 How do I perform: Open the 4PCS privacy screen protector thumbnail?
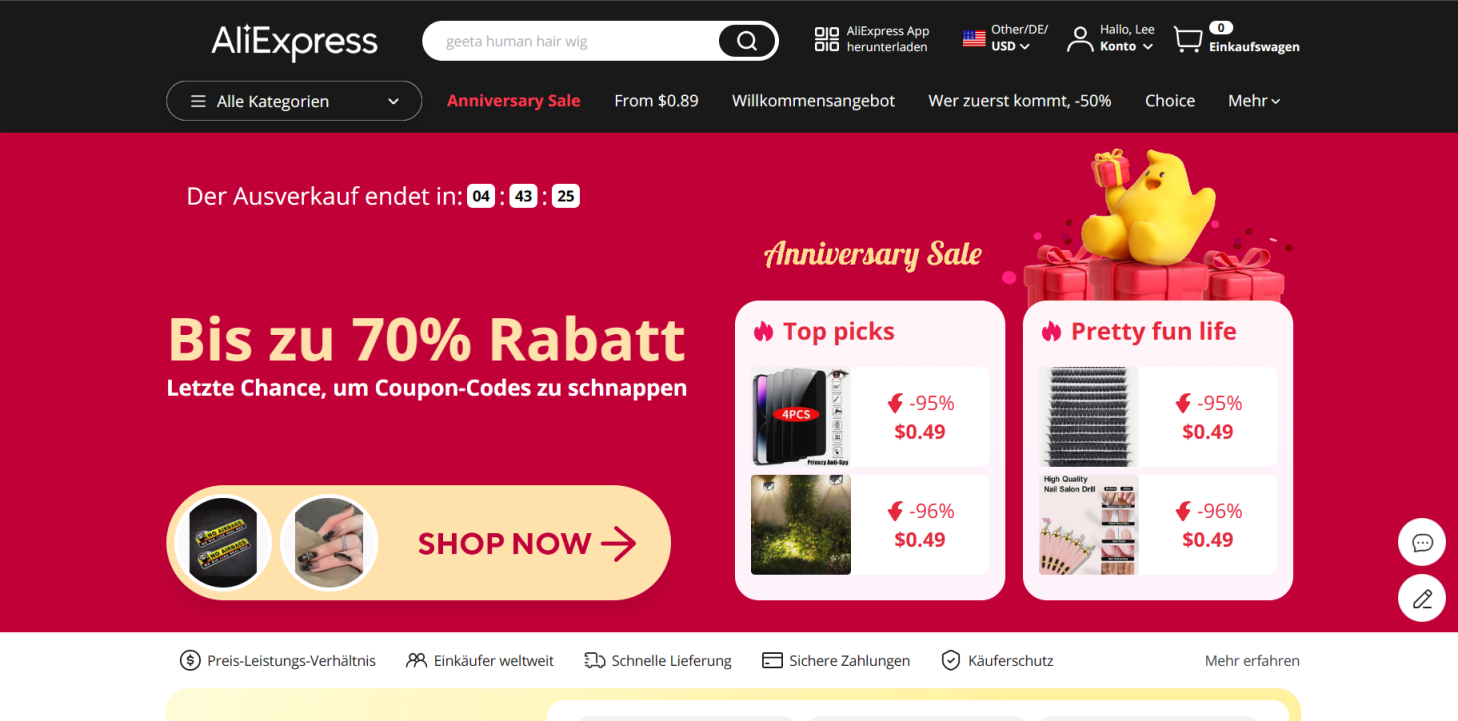point(801,417)
